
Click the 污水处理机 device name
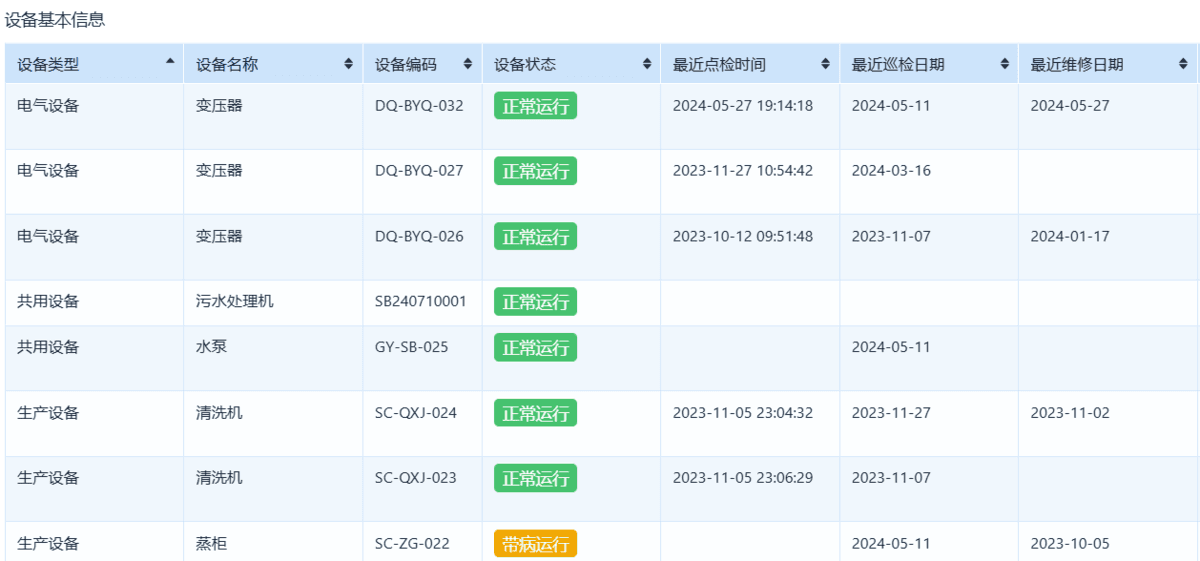(235, 301)
